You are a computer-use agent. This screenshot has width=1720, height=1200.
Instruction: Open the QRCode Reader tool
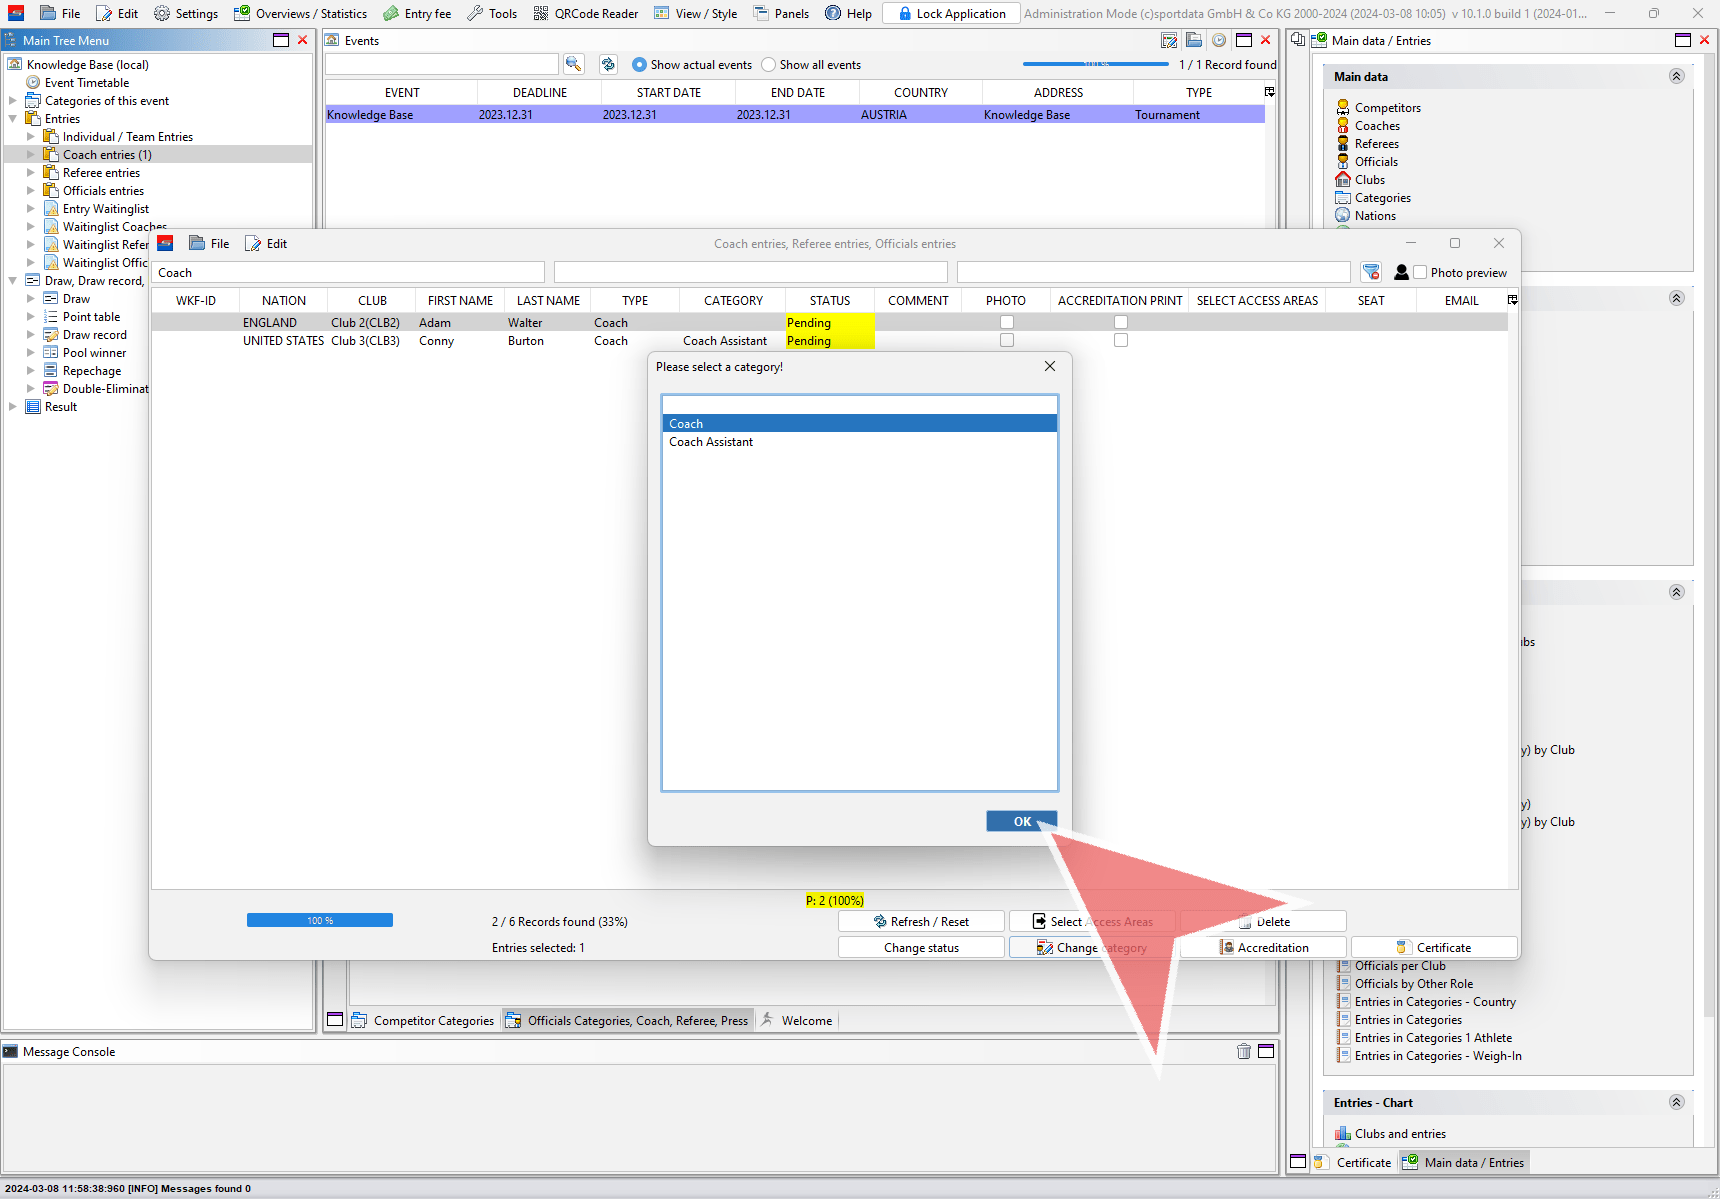pyautogui.click(x=586, y=13)
